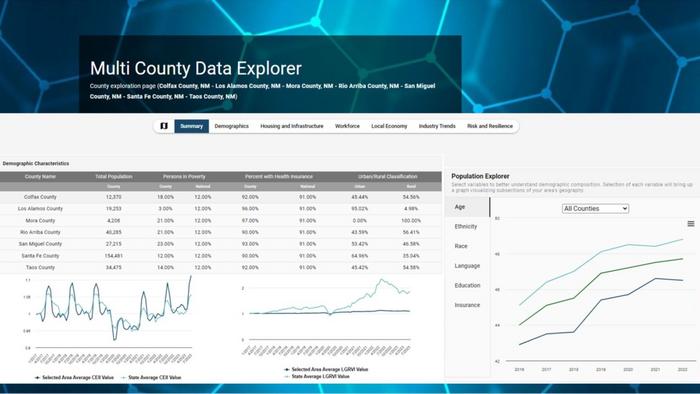Image resolution: width=700 pixels, height=394 pixels.
Task: Click the Population Explorer heading
Action: [x=480, y=176]
